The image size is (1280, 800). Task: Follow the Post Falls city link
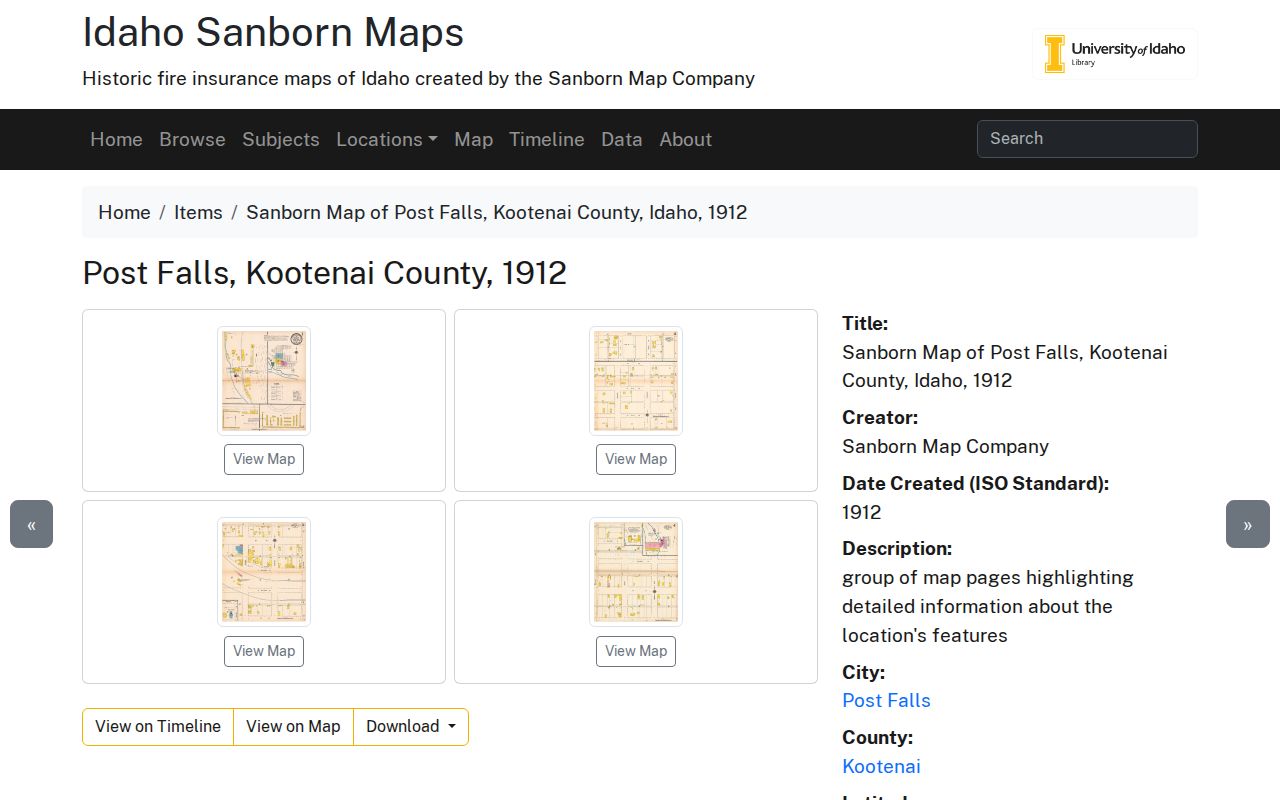click(886, 701)
